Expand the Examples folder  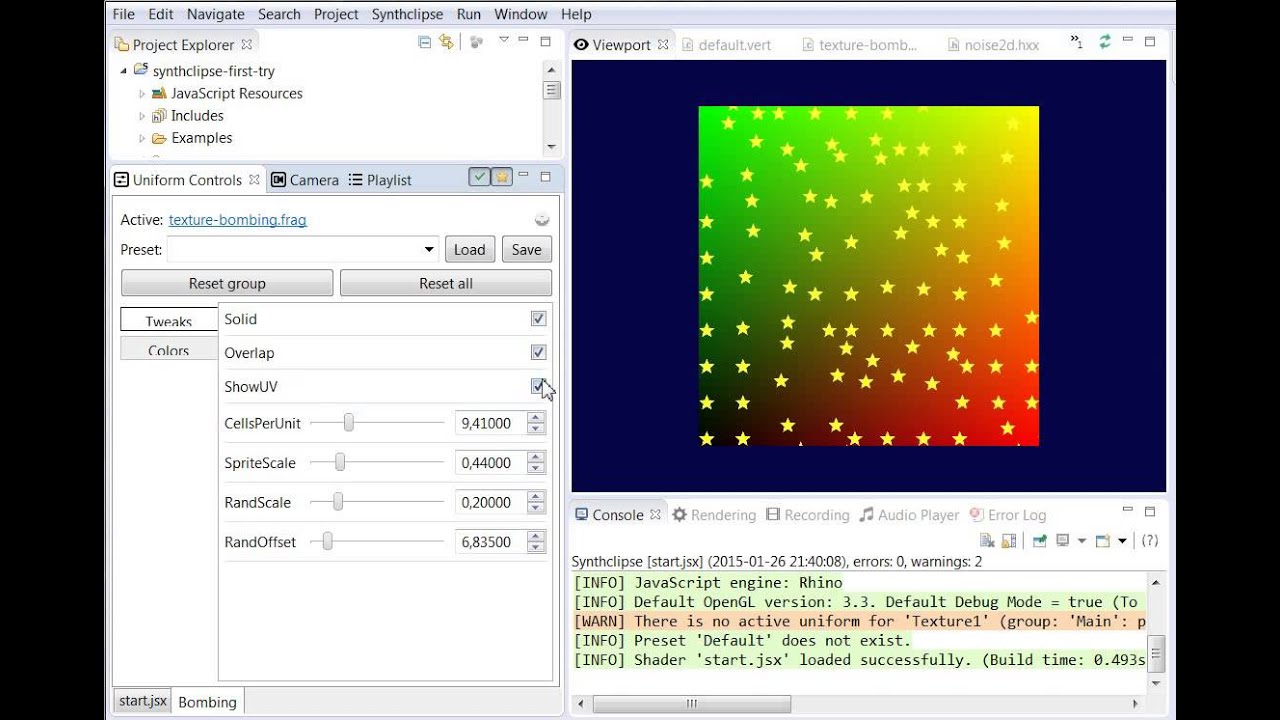coord(142,139)
